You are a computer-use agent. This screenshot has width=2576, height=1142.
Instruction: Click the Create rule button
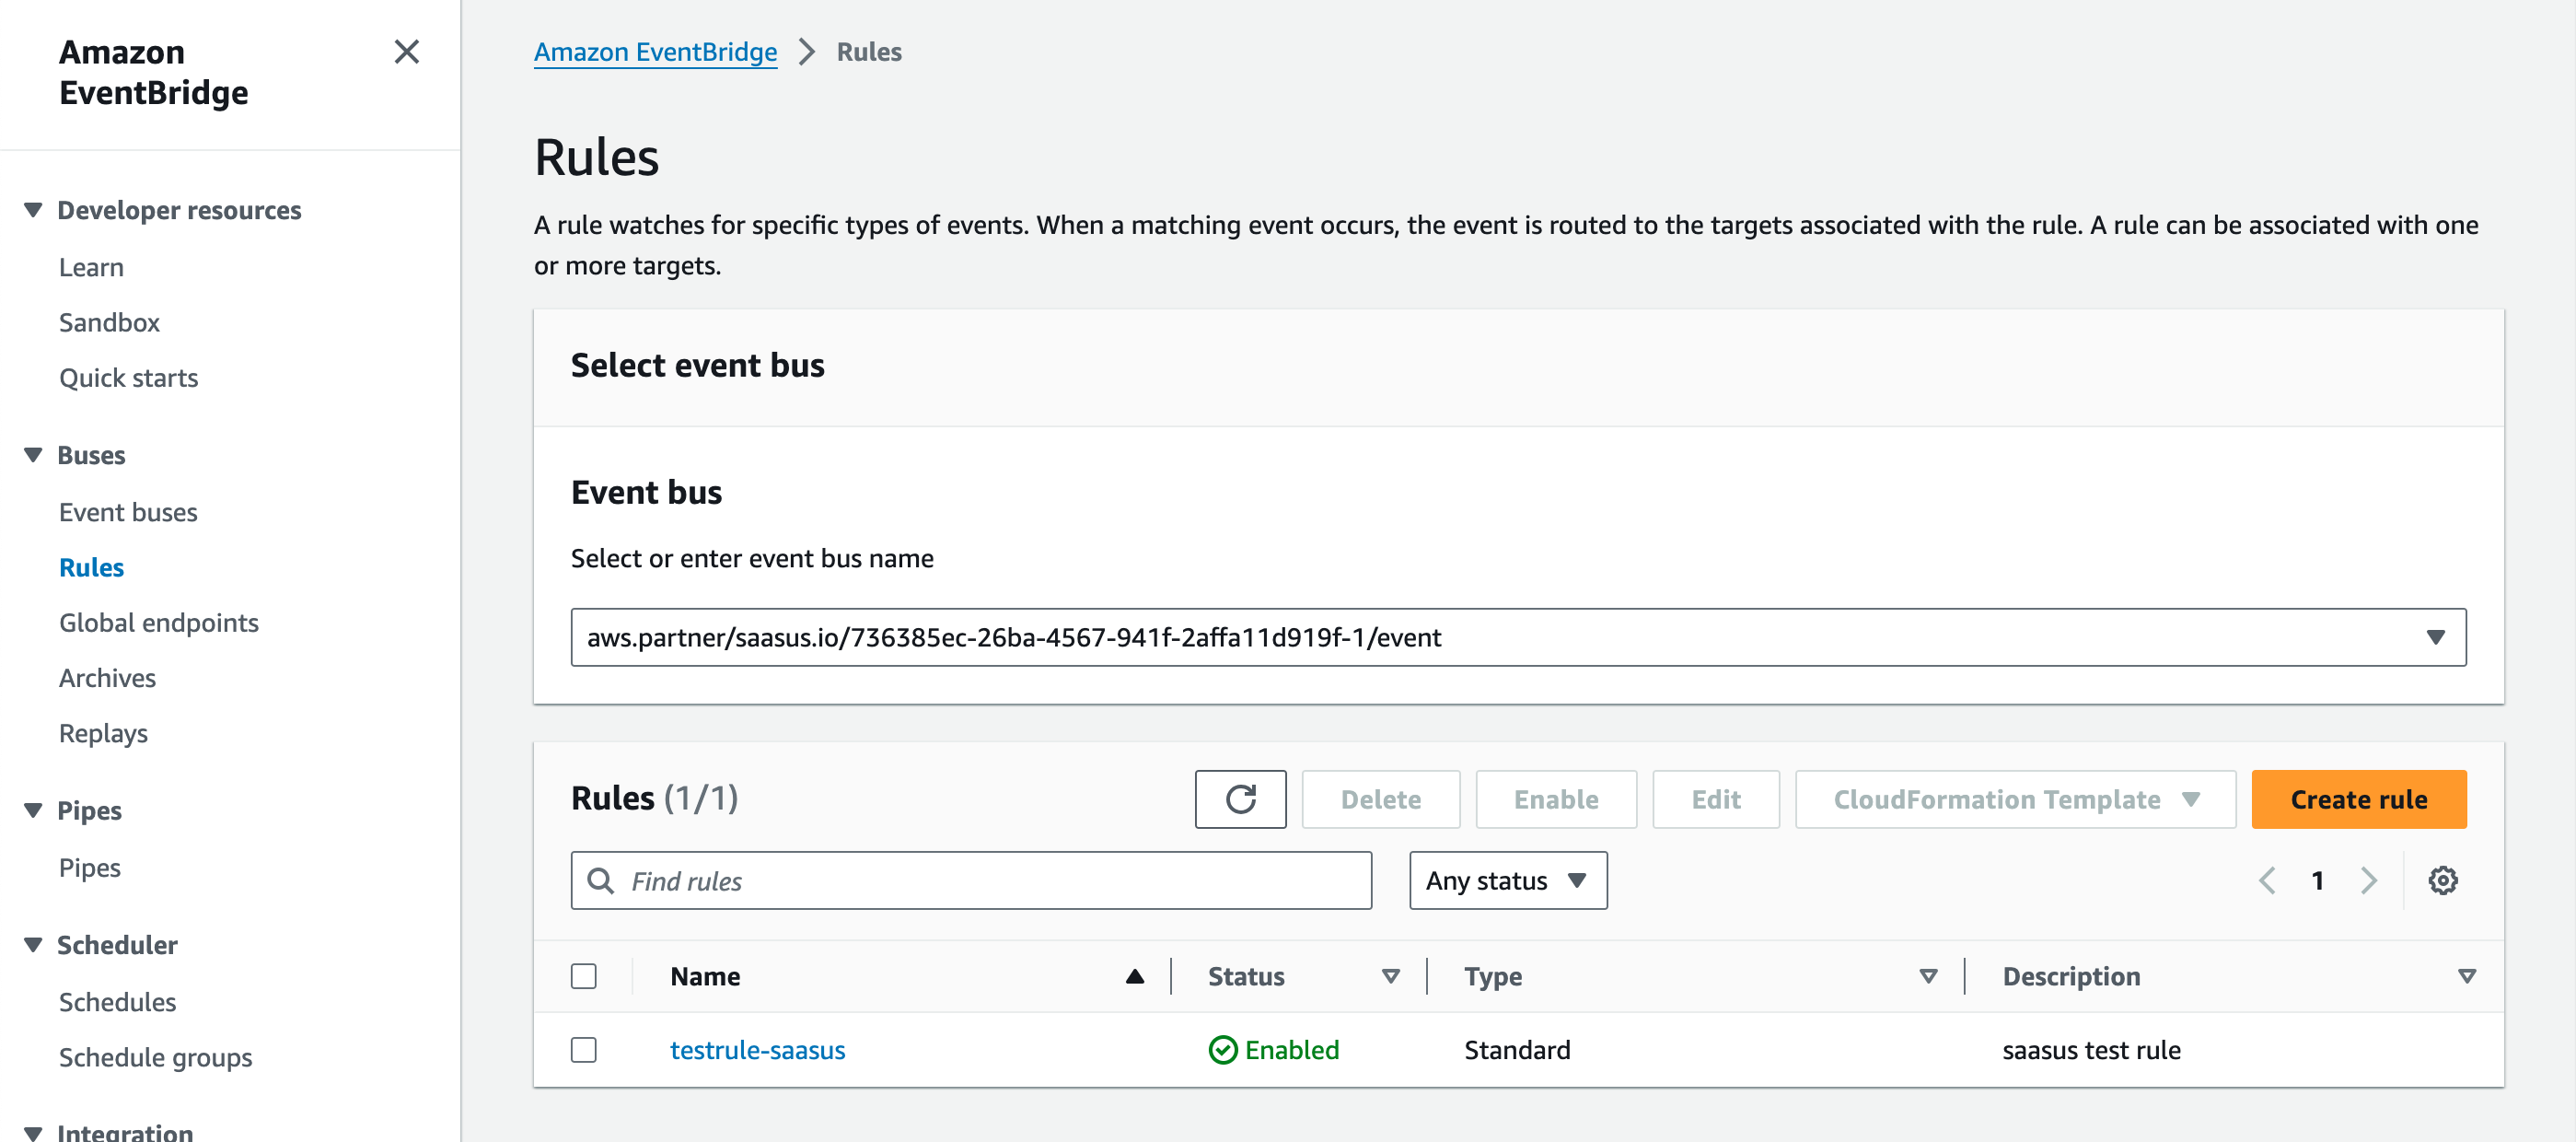2358,799
